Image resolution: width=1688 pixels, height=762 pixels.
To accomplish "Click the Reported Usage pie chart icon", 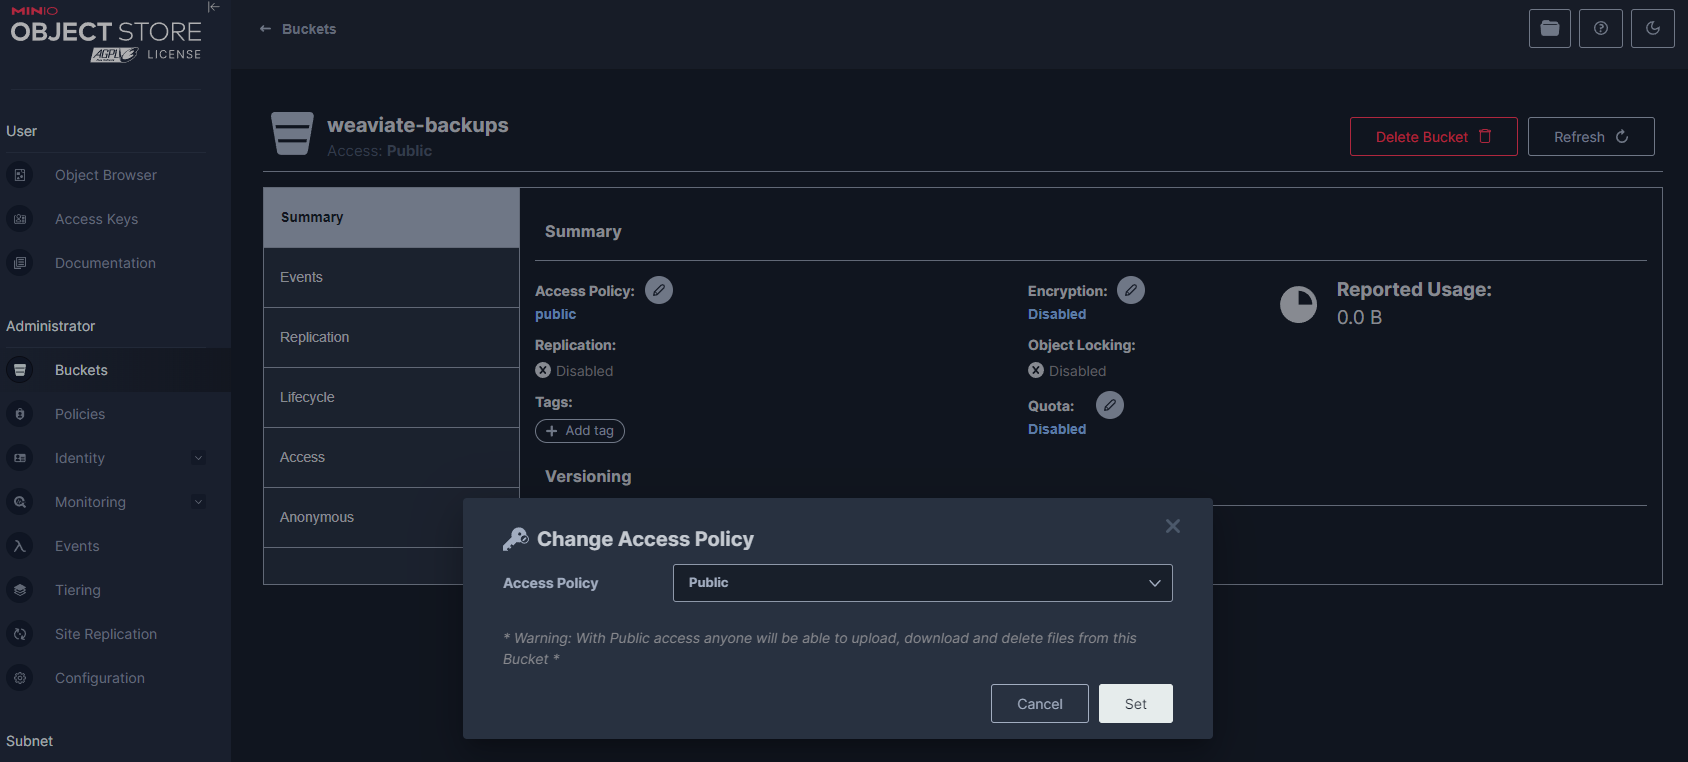I will (x=1298, y=304).
